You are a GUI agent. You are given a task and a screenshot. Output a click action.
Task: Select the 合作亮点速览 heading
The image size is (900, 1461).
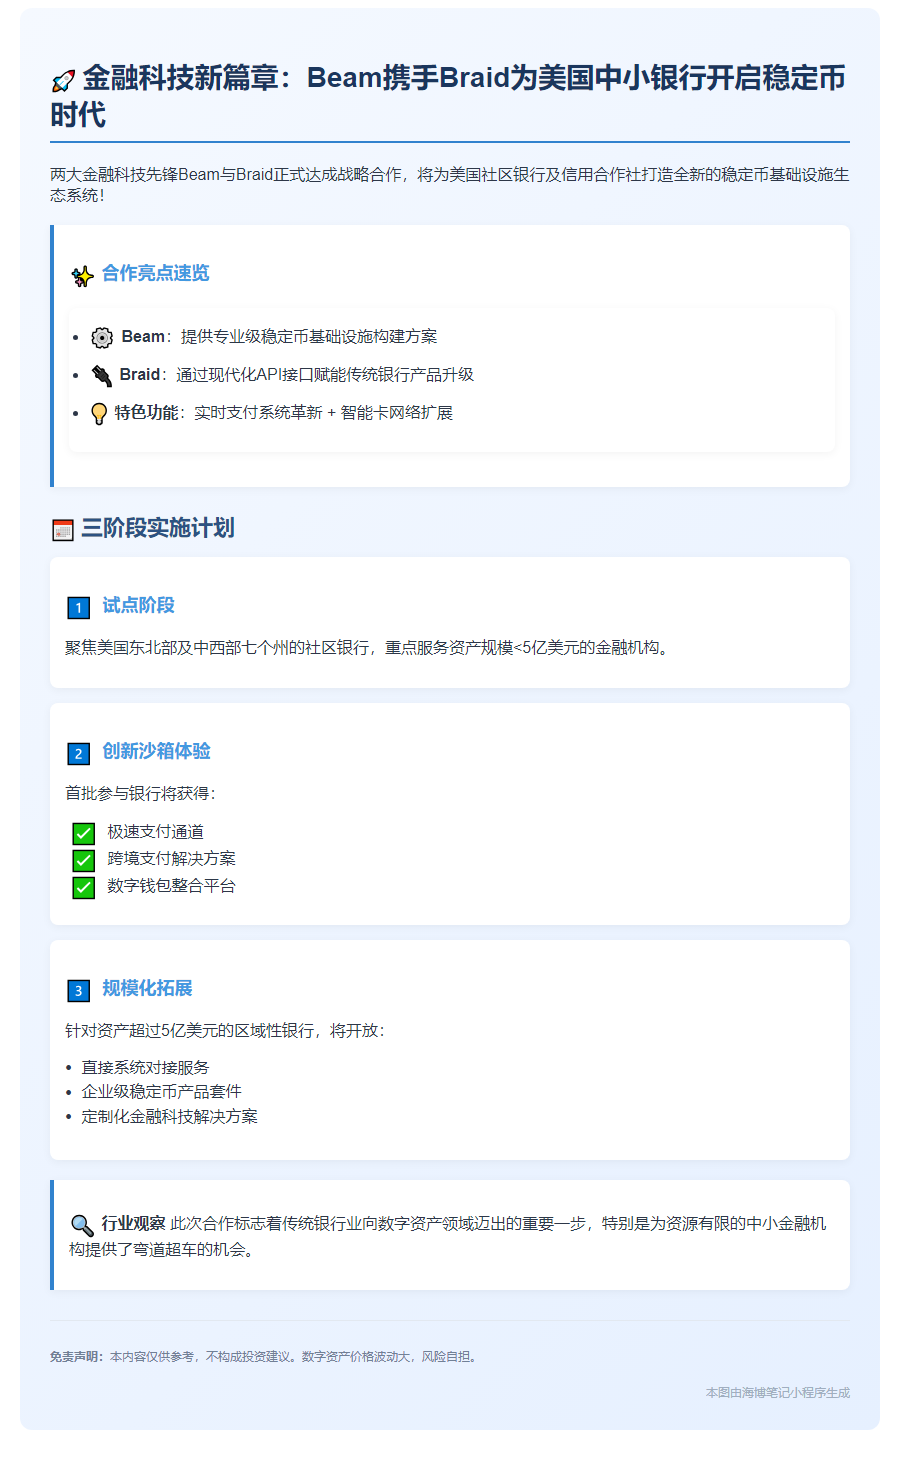pyautogui.click(x=156, y=273)
